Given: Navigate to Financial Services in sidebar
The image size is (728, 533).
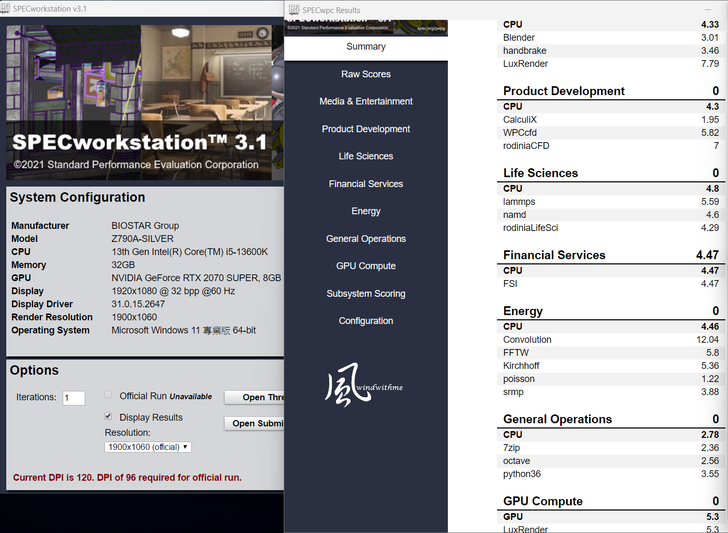Looking at the screenshot, I should pyautogui.click(x=366, y=184).
